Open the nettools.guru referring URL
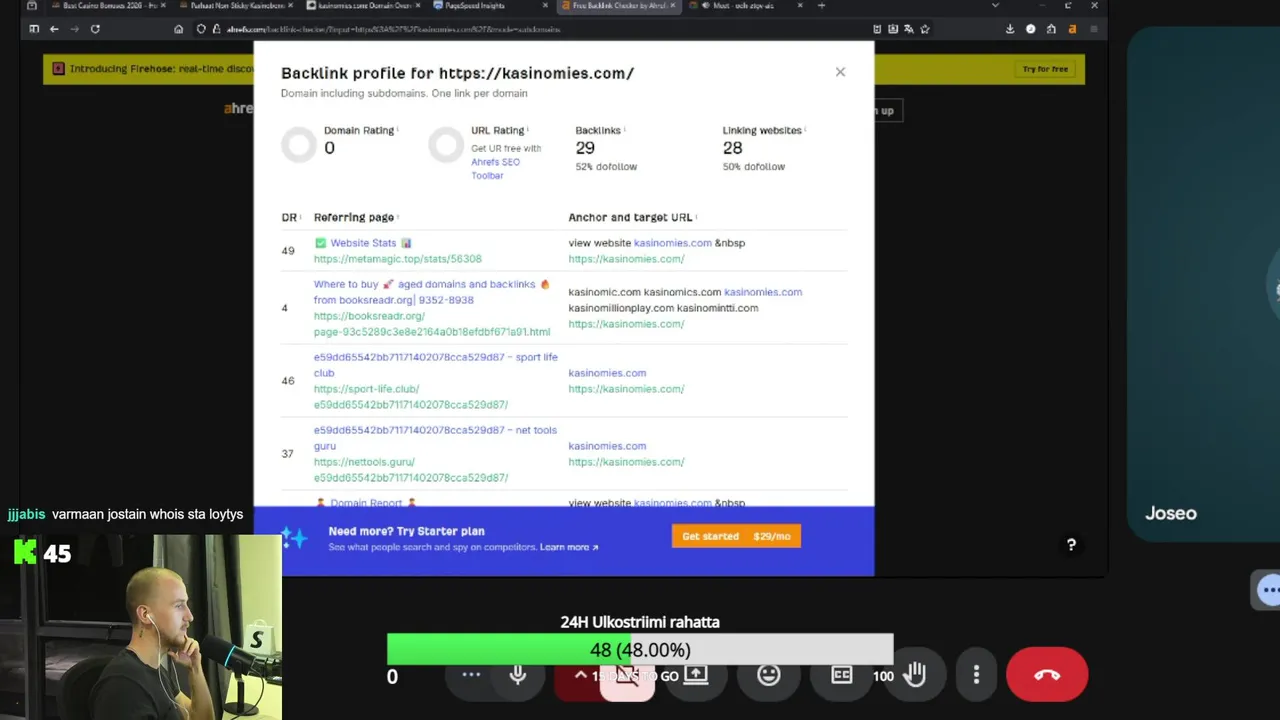1280x720 pixels. [x=411, y=470]
